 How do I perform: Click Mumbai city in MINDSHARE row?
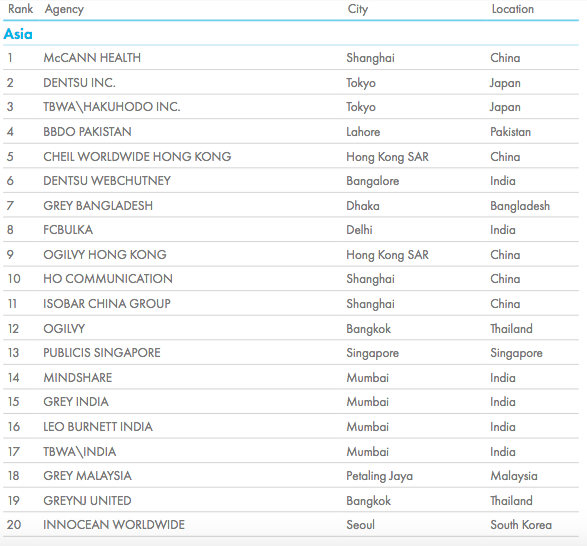[368, 377]
